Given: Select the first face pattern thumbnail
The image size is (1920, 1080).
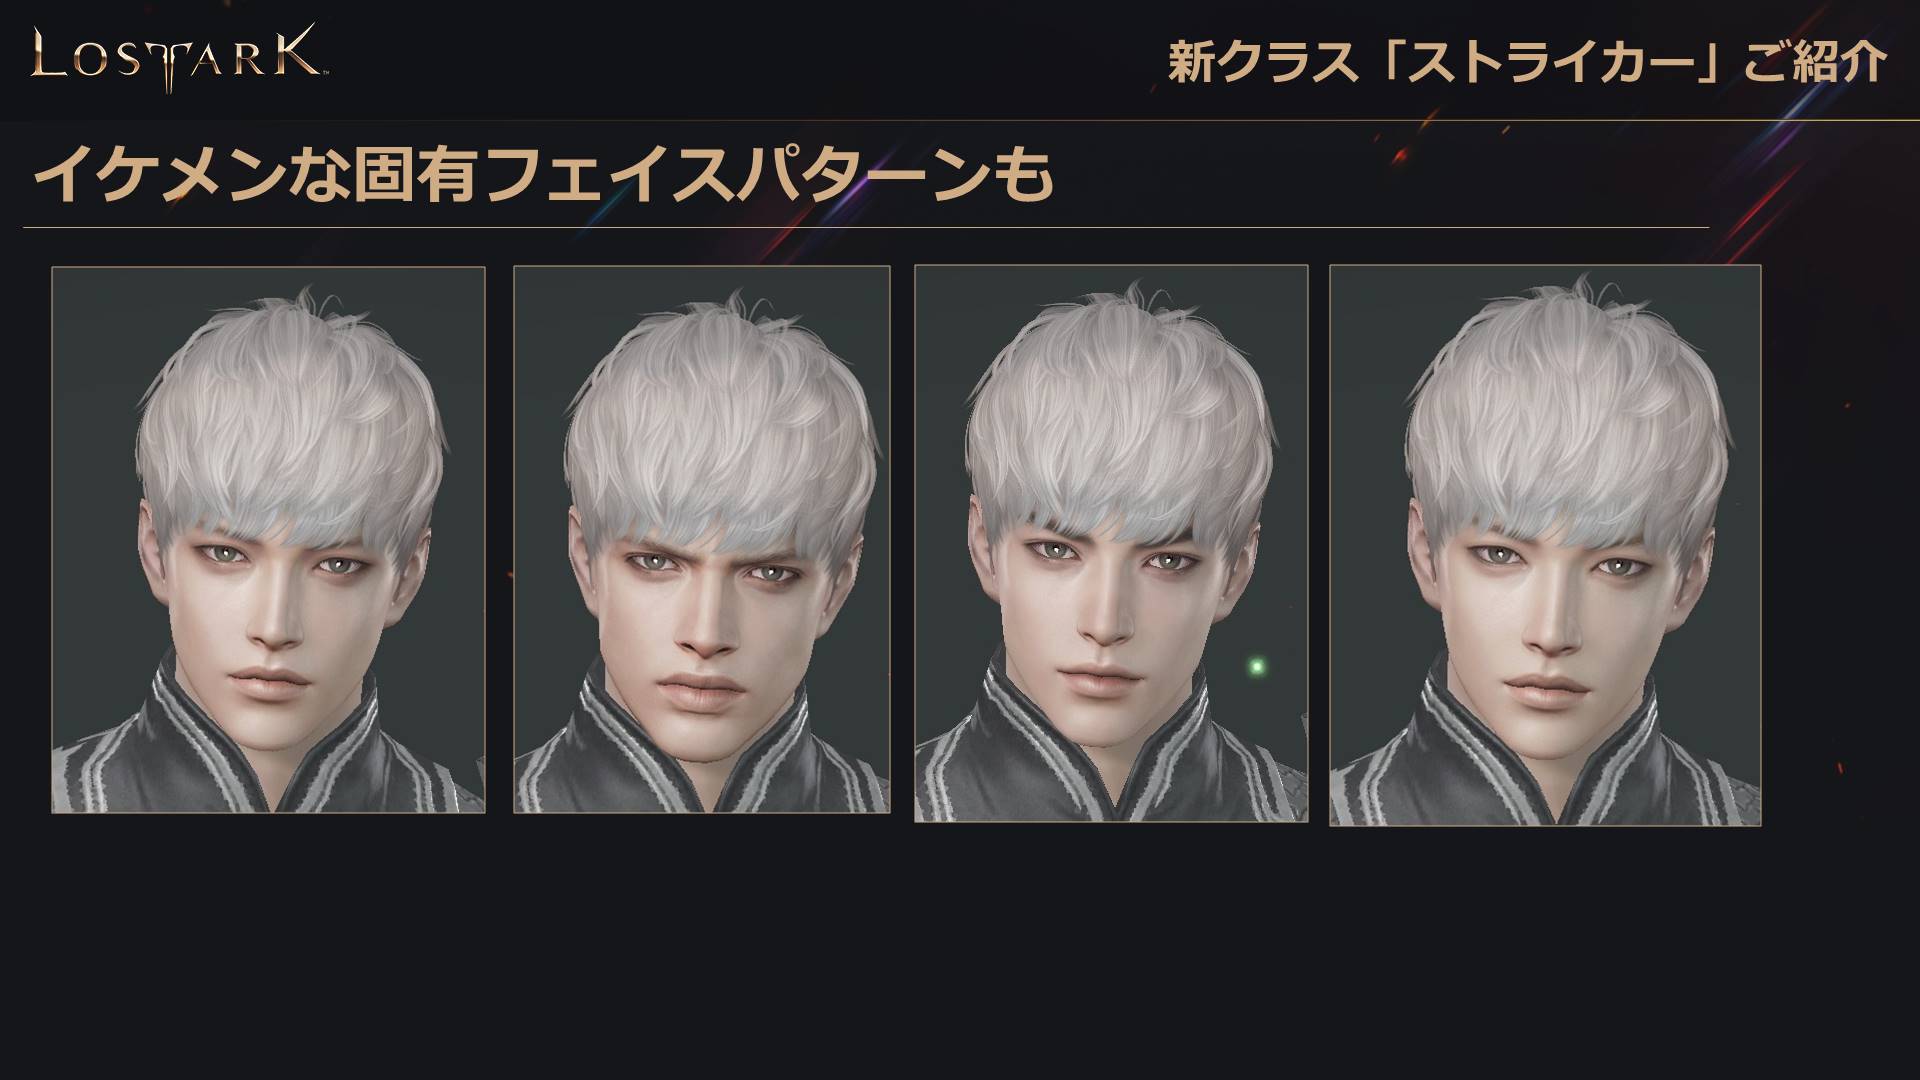Looking at the screenshot, I should (x=268, y=539).
